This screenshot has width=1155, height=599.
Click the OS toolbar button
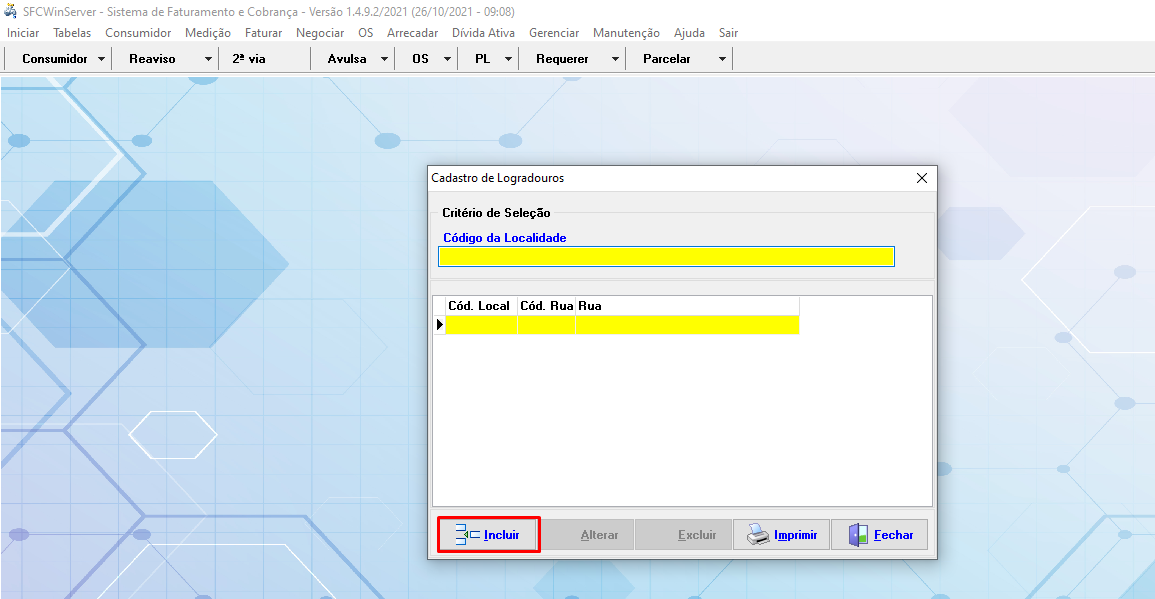point(420,59)
